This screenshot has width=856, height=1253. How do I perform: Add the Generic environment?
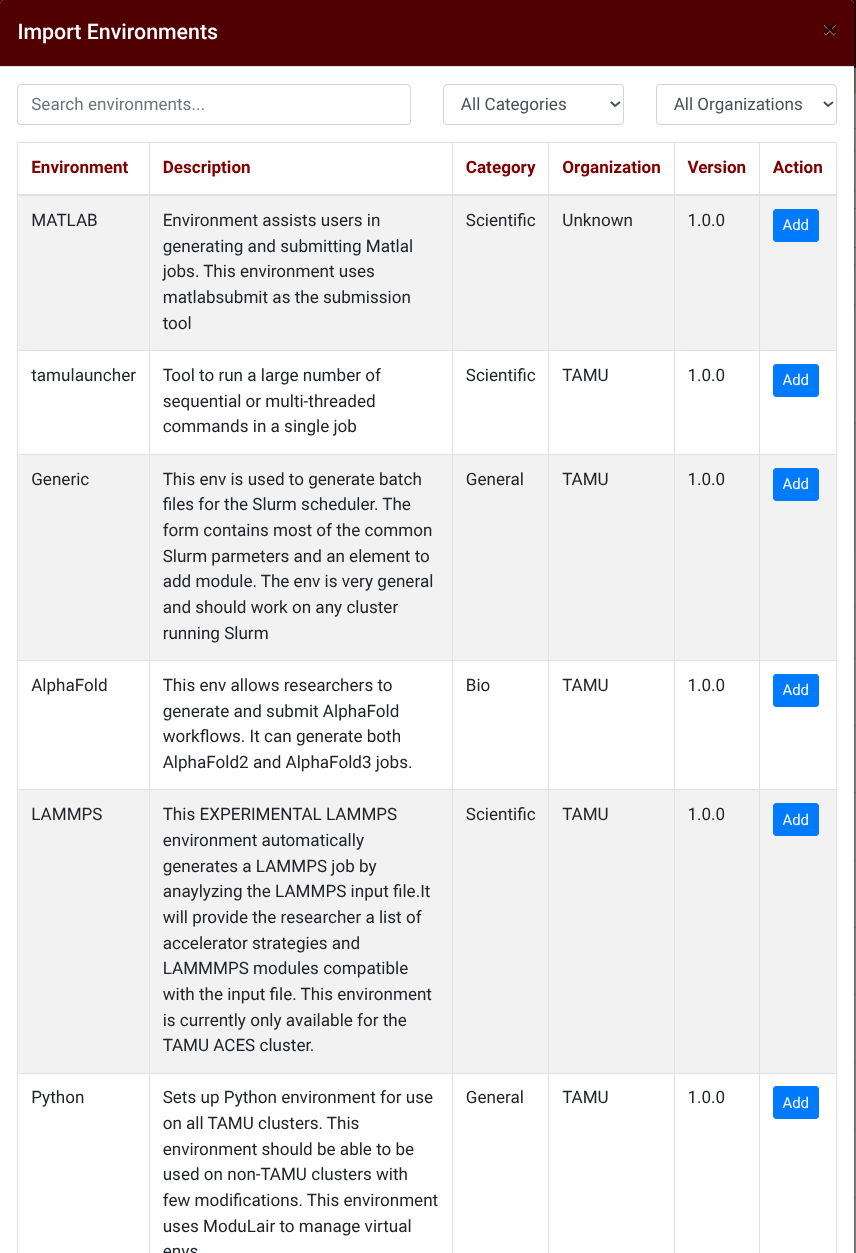click(795, 484)
